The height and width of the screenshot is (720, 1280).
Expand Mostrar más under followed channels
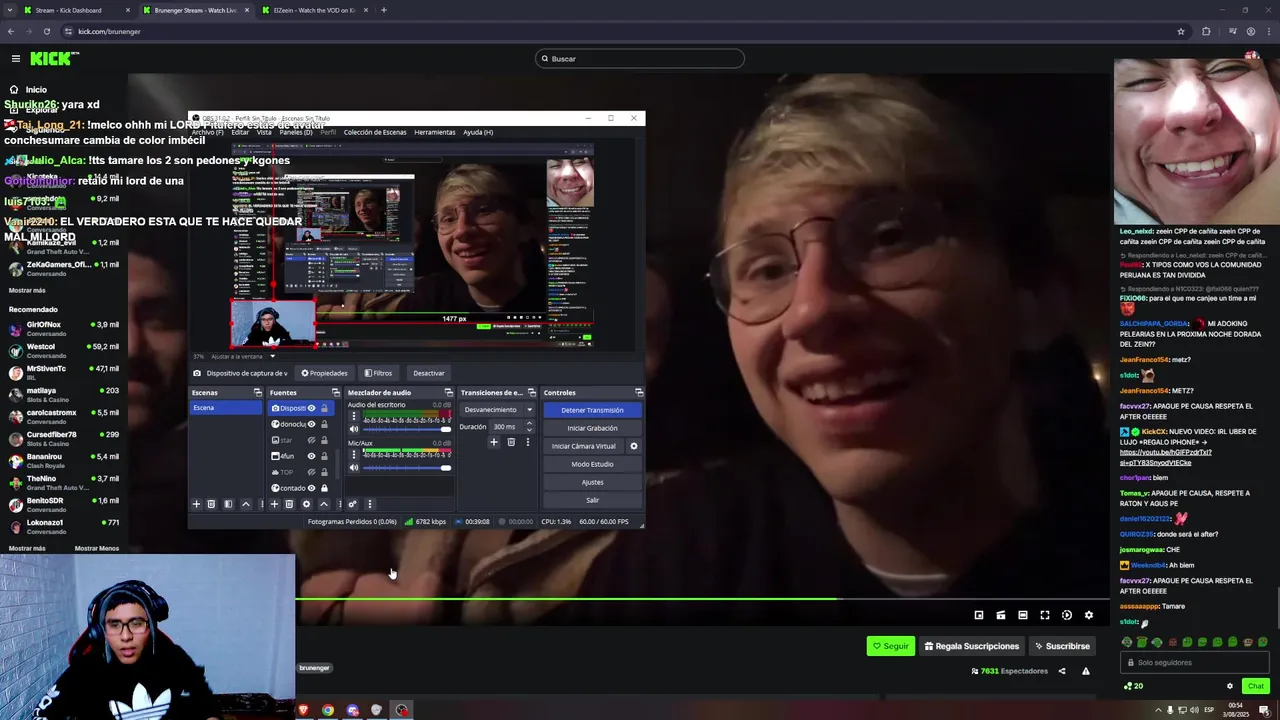click(x=27, y=290)
